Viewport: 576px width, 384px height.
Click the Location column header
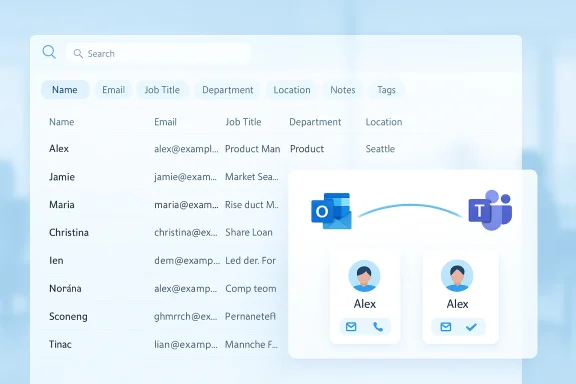(384, 122)
